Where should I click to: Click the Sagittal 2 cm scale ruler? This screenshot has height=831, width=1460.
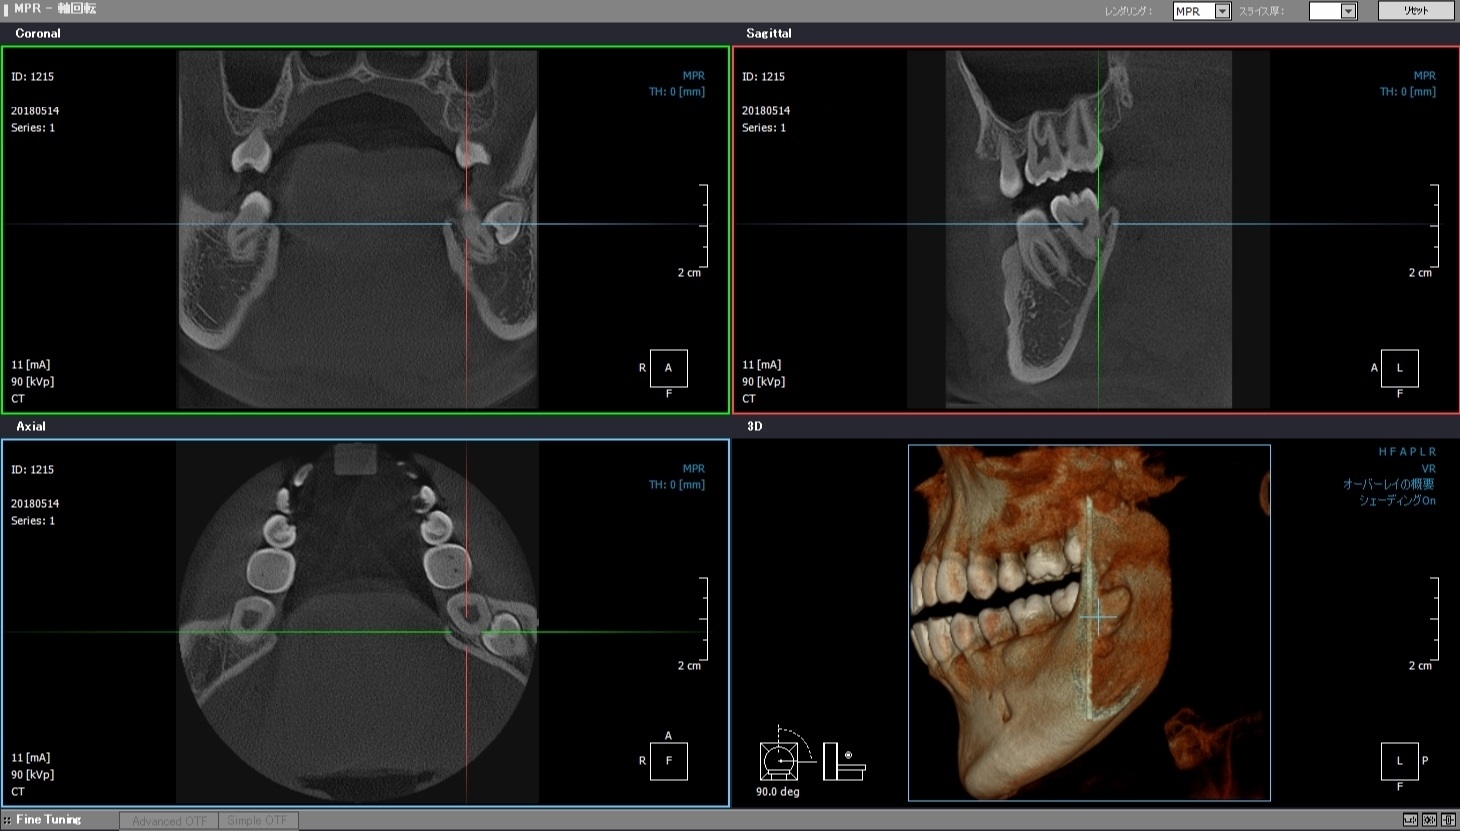pos(1434,226)
